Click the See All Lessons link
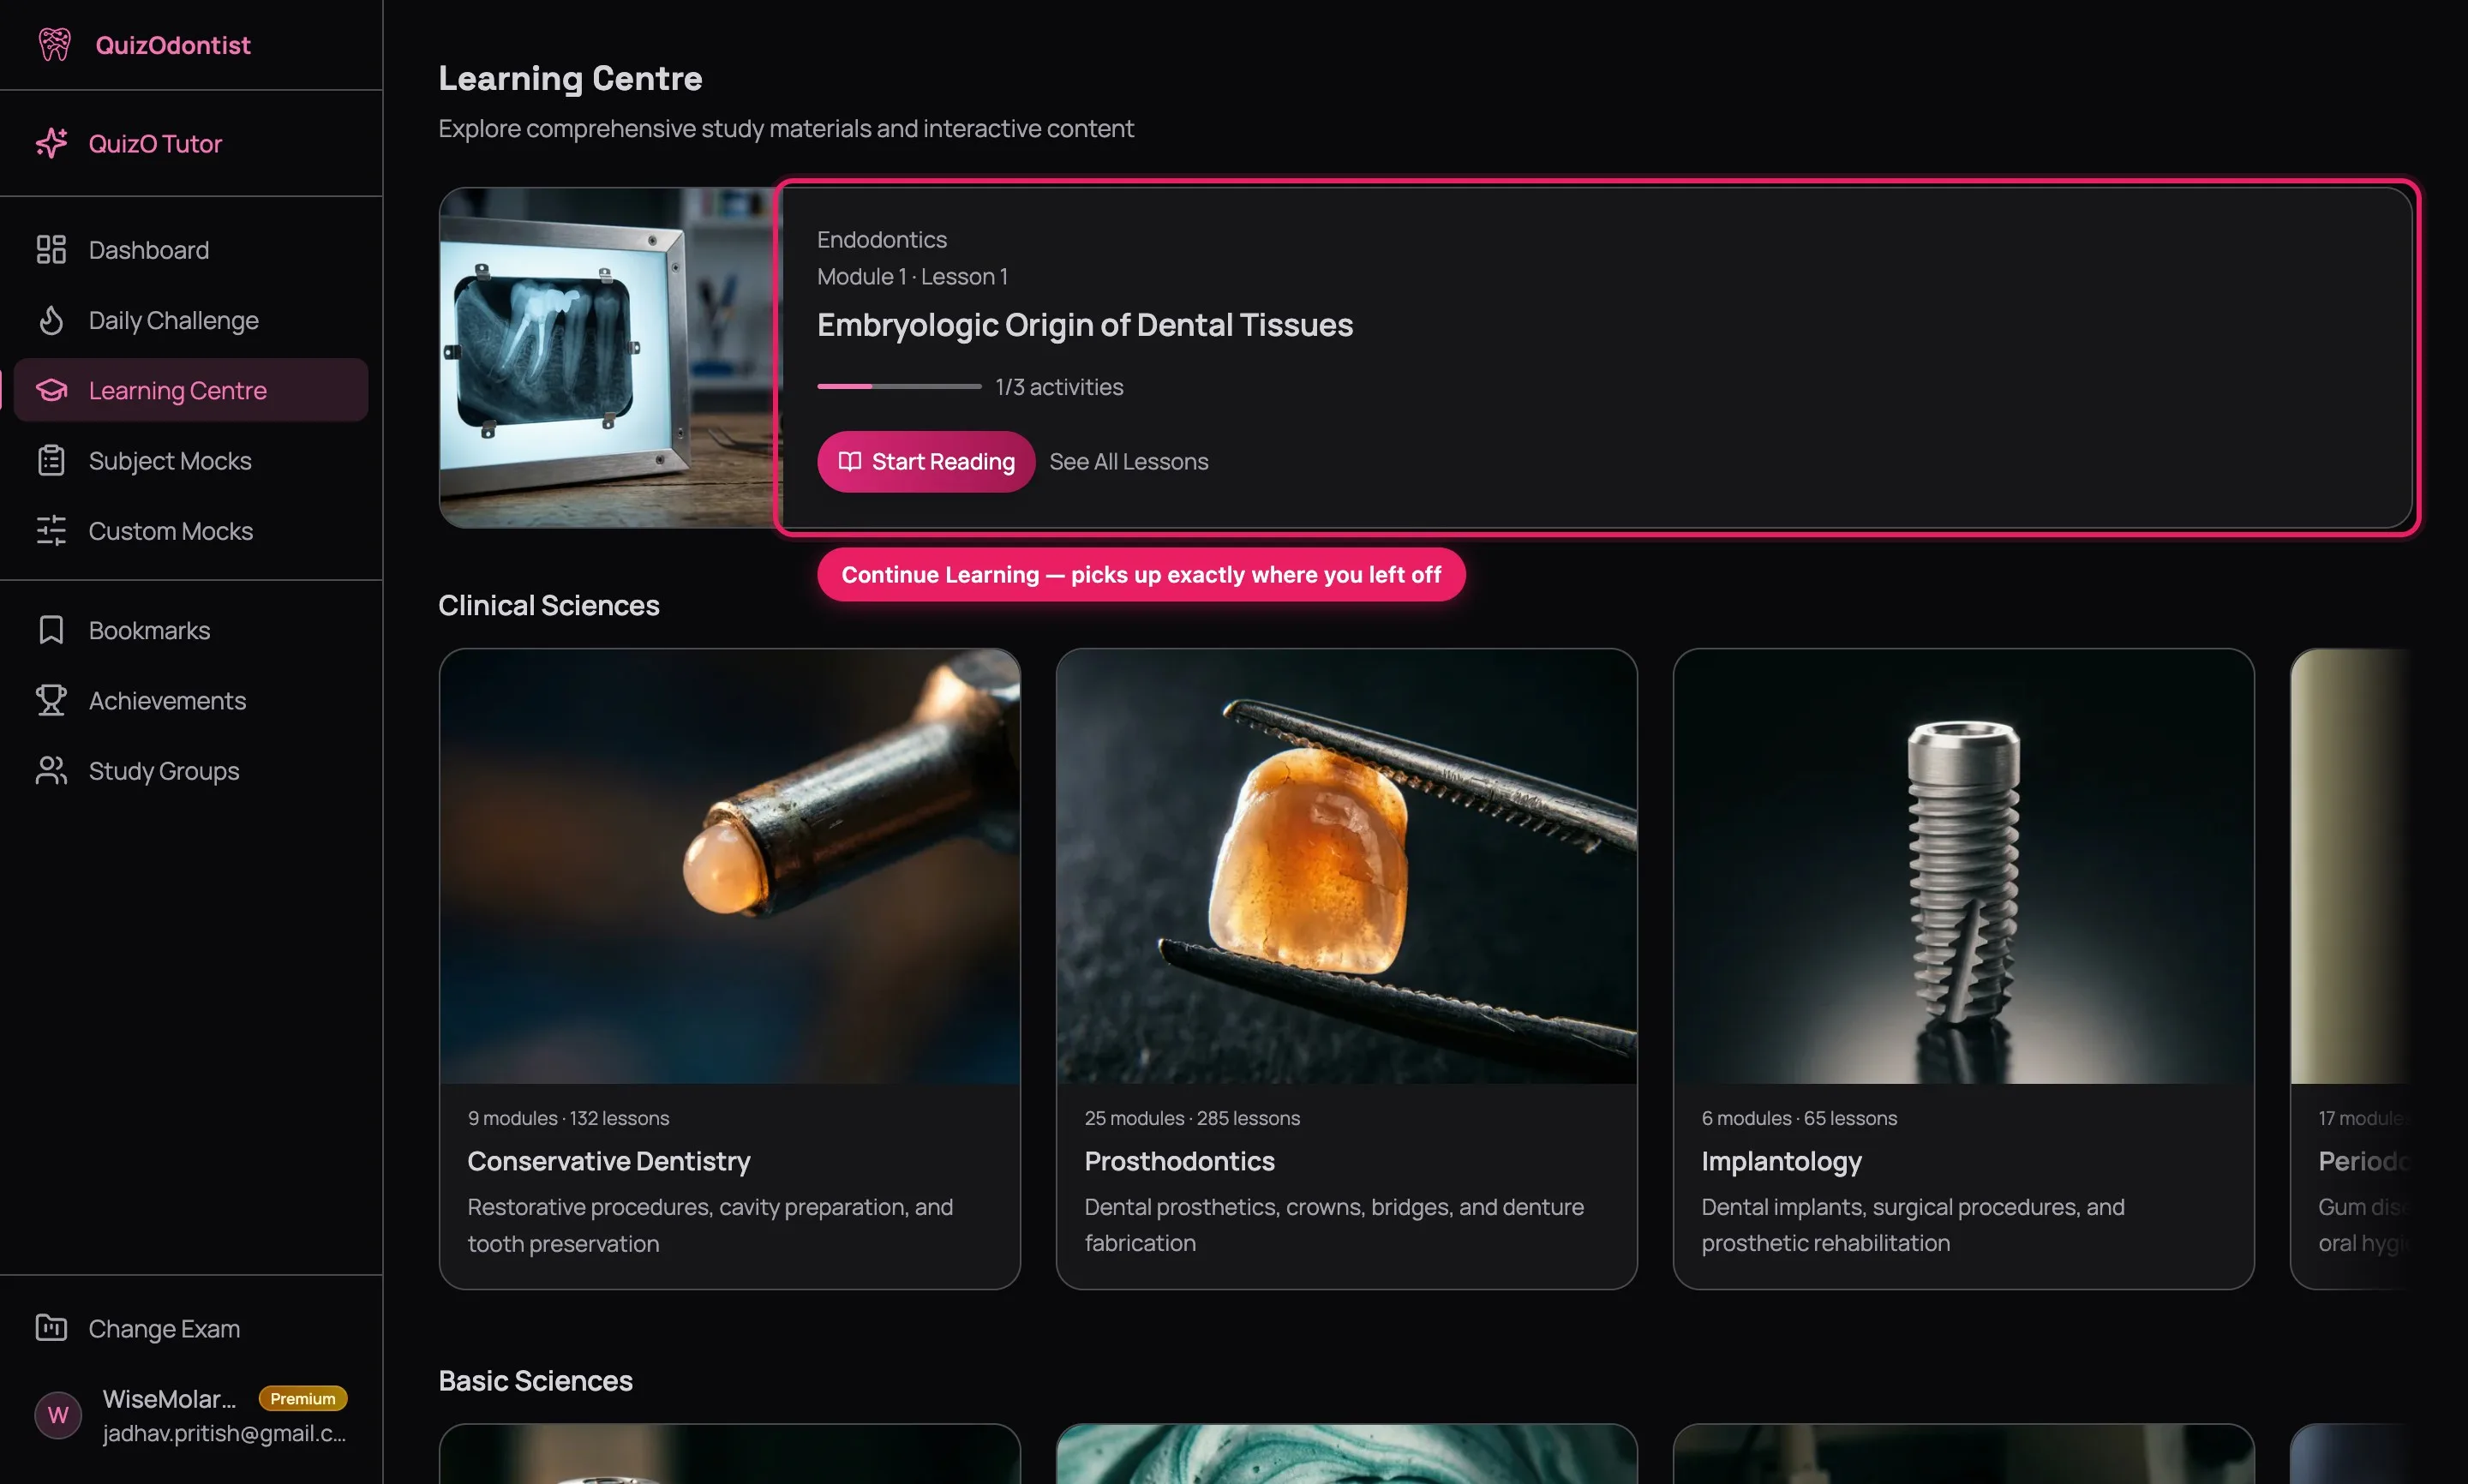 [1128, 461]
